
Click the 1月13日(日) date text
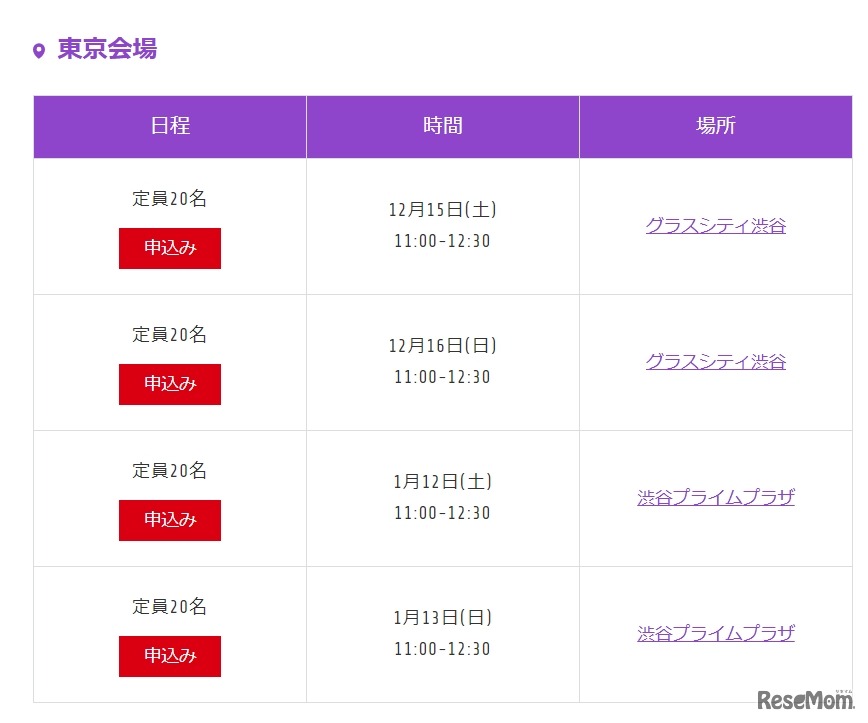(x=443, y=618)
